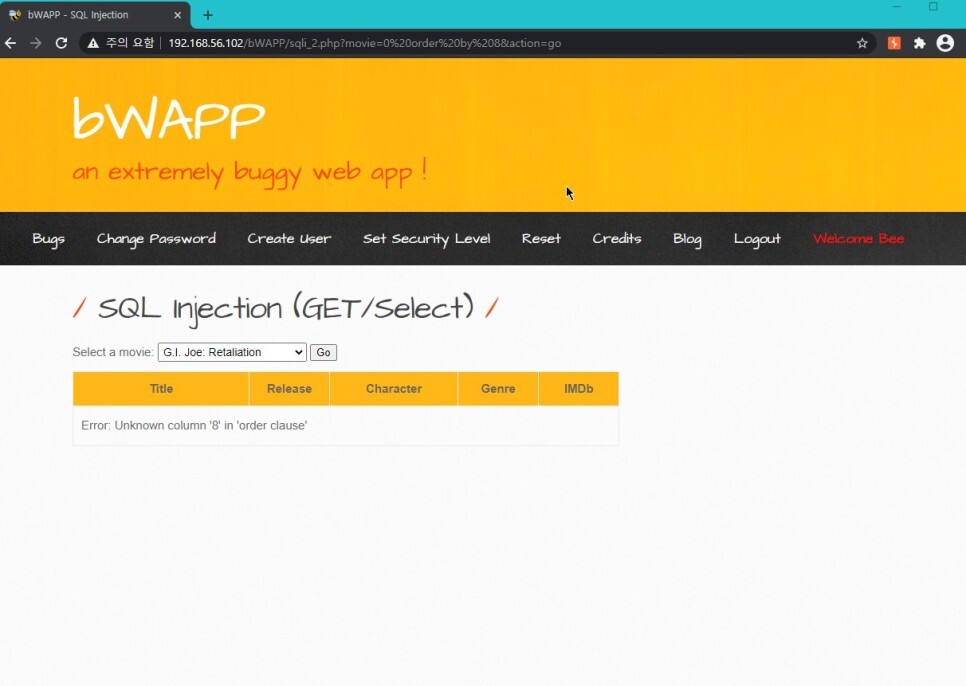
Task: Click the forward navigation arrow
Action: [36, 43]
